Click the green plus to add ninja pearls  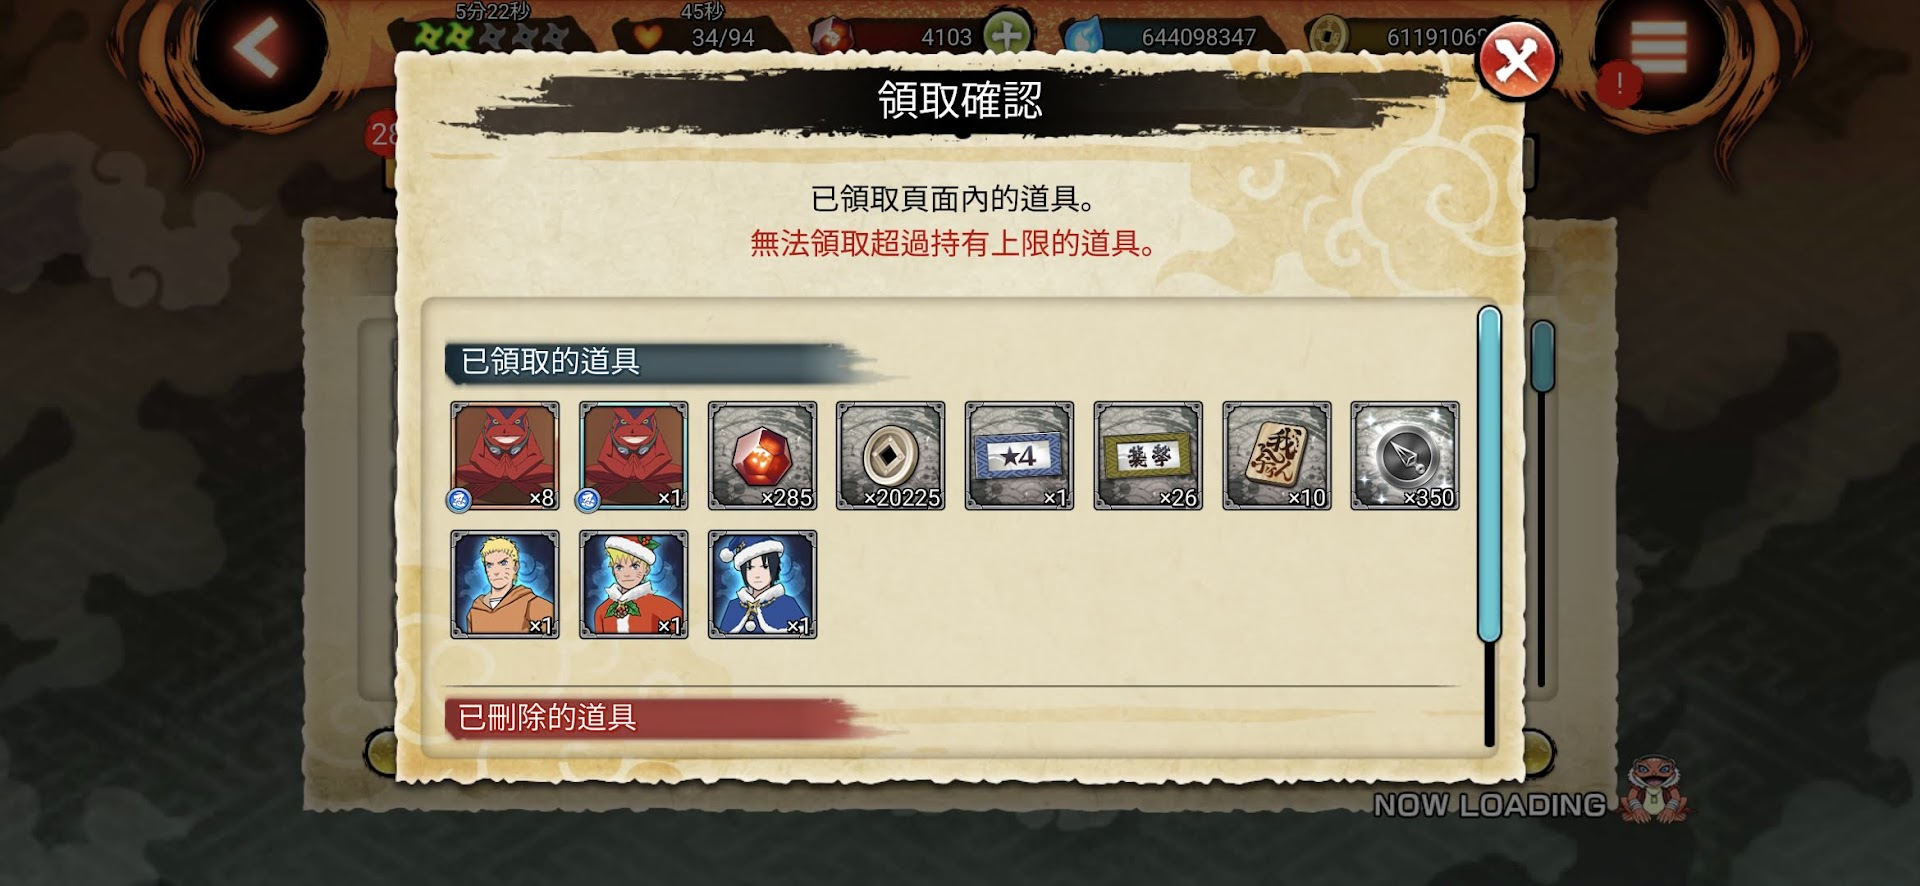[1007, 36]
